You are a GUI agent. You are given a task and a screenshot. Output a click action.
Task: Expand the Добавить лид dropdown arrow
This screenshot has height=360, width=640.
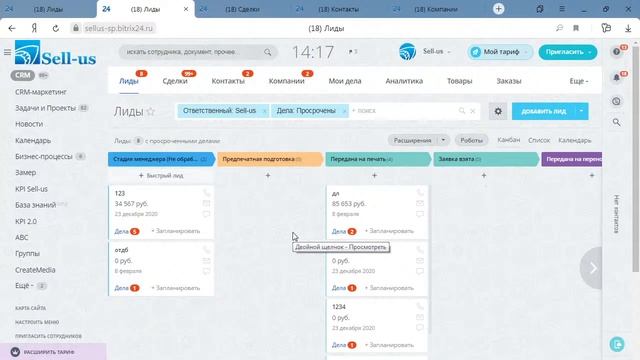581,111
